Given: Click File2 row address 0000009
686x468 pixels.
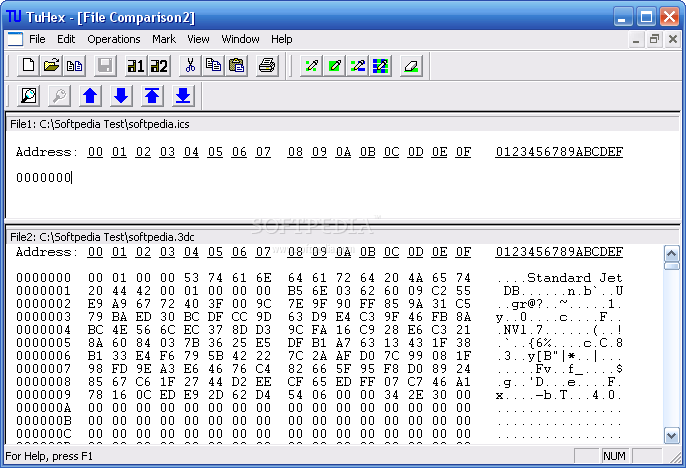Looking at the screenshot, I should click(x=43, y=395).
